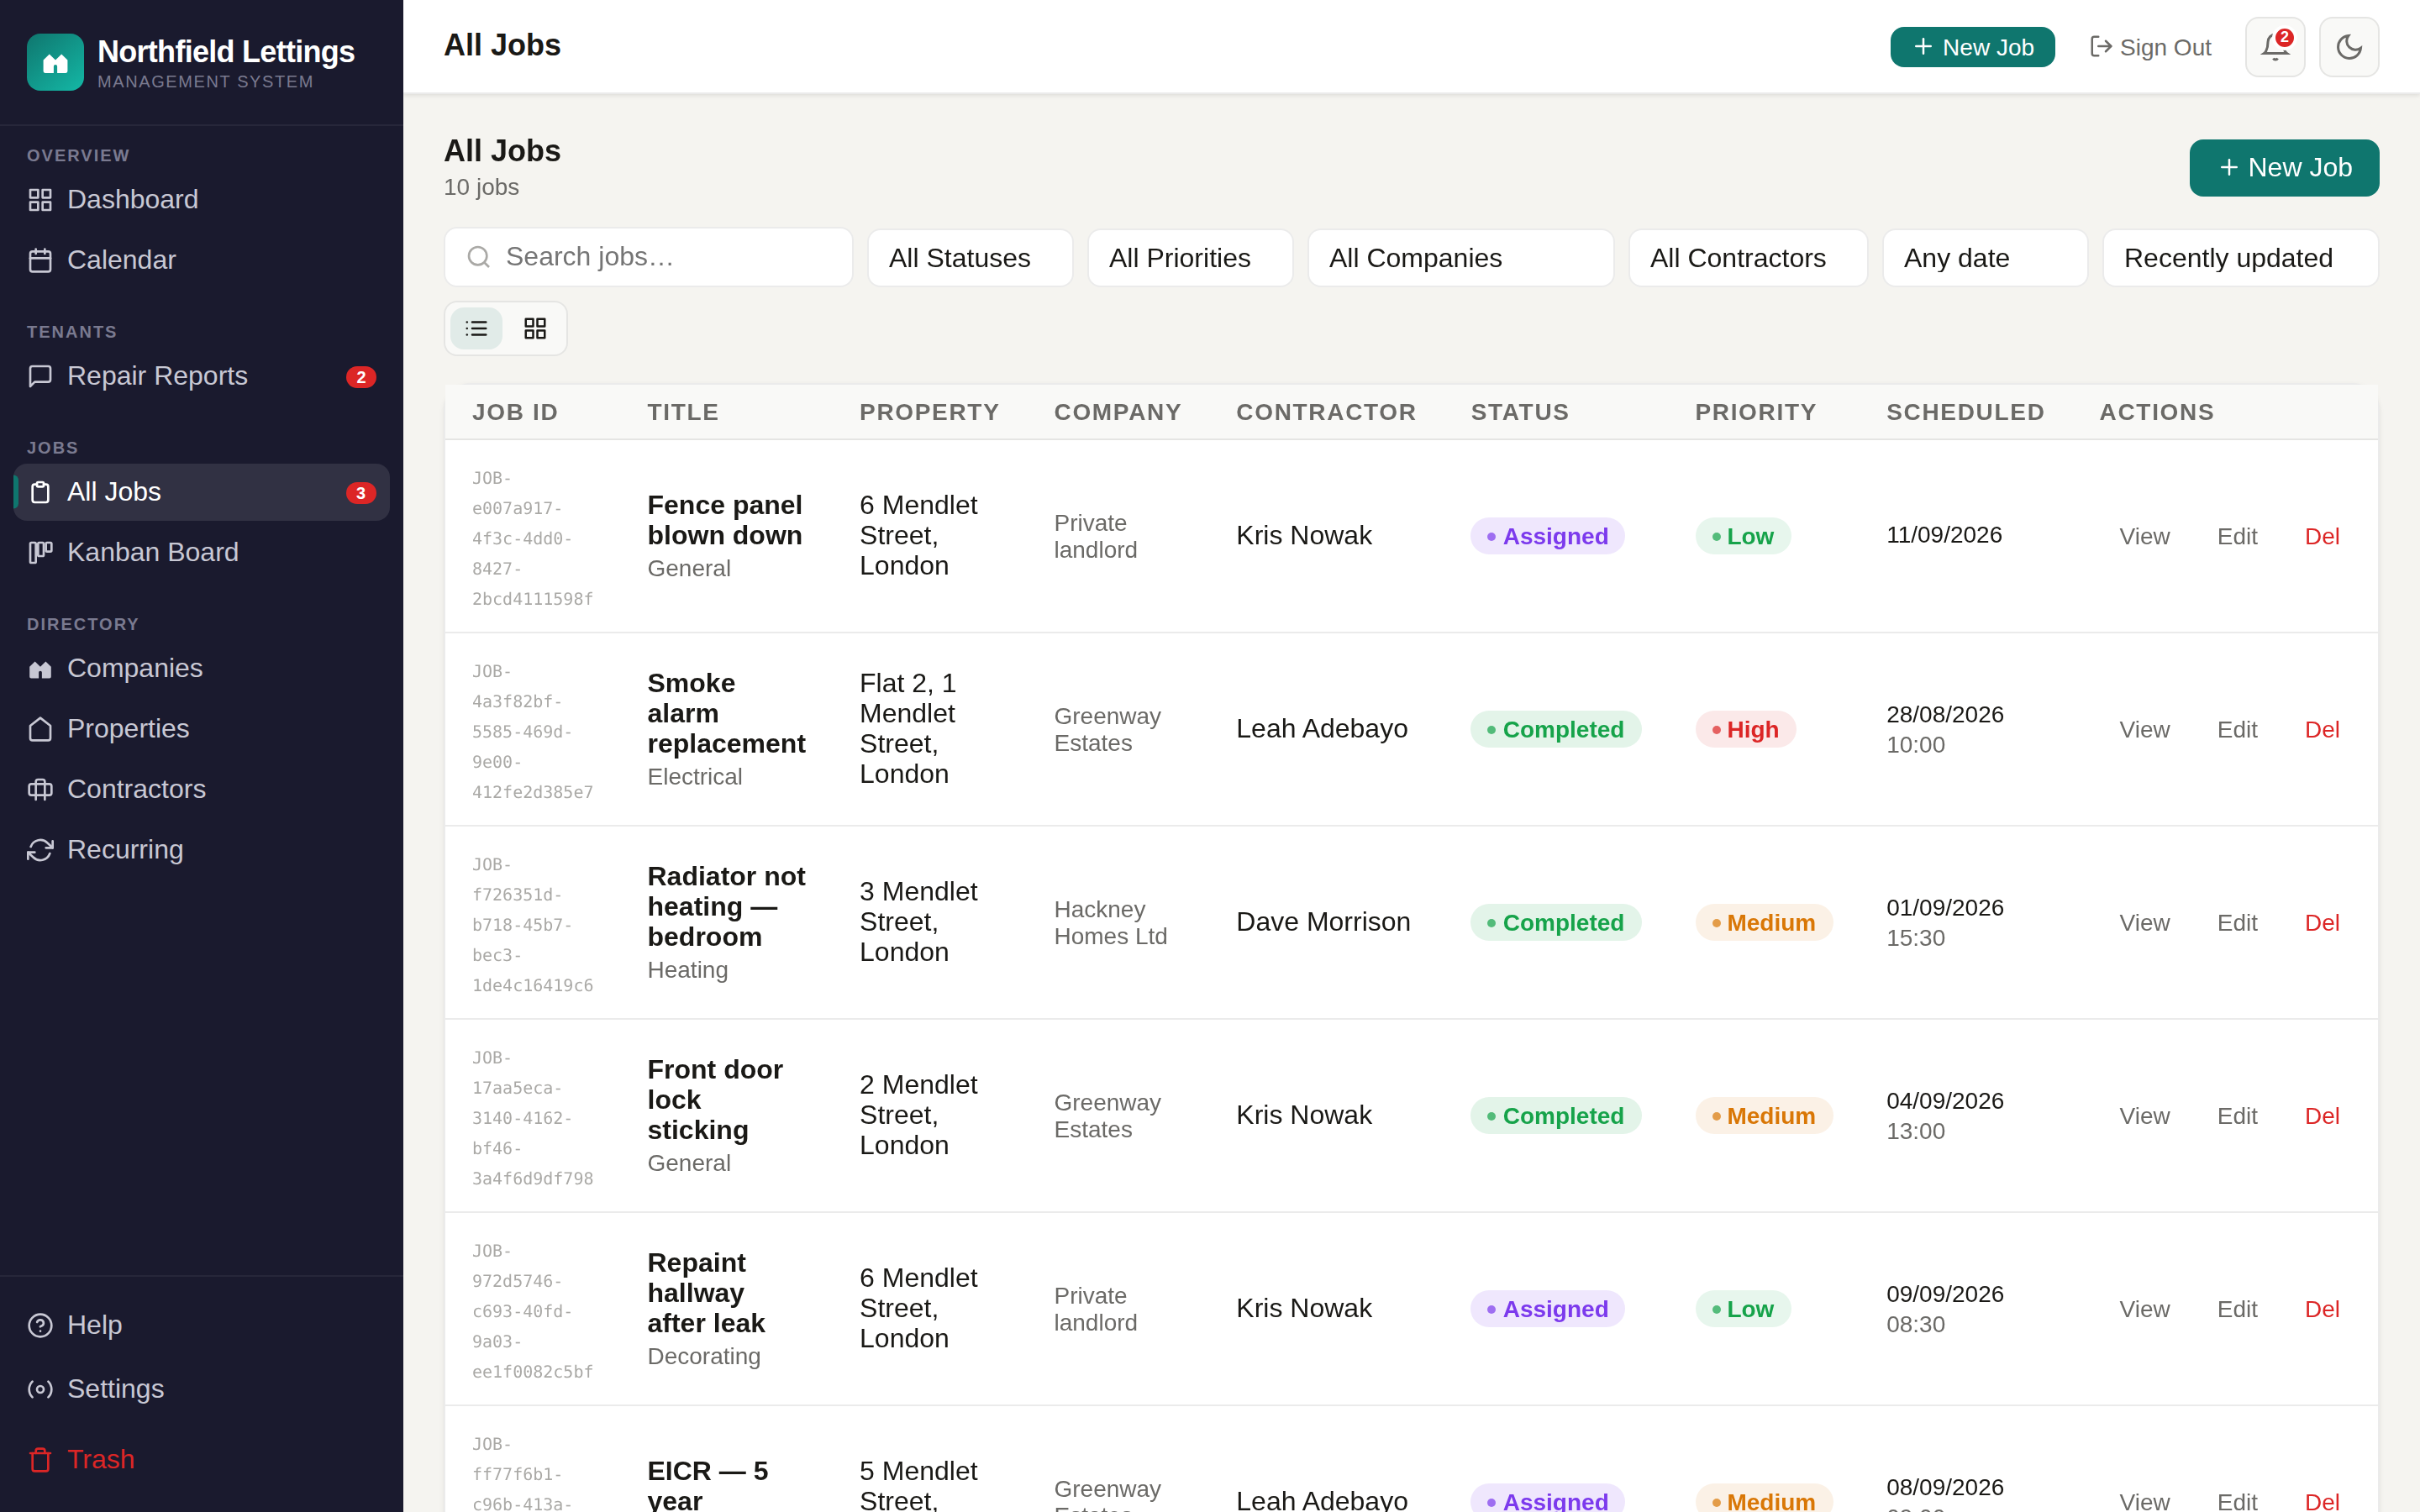
Task: Click the Medium priority badge on Radiator job
Action: 1763,923
